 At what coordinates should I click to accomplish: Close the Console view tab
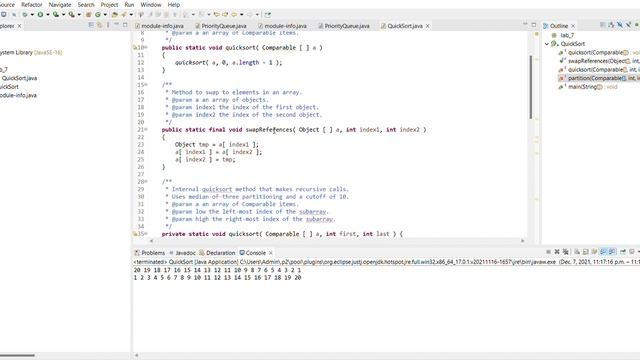[271, 253]
